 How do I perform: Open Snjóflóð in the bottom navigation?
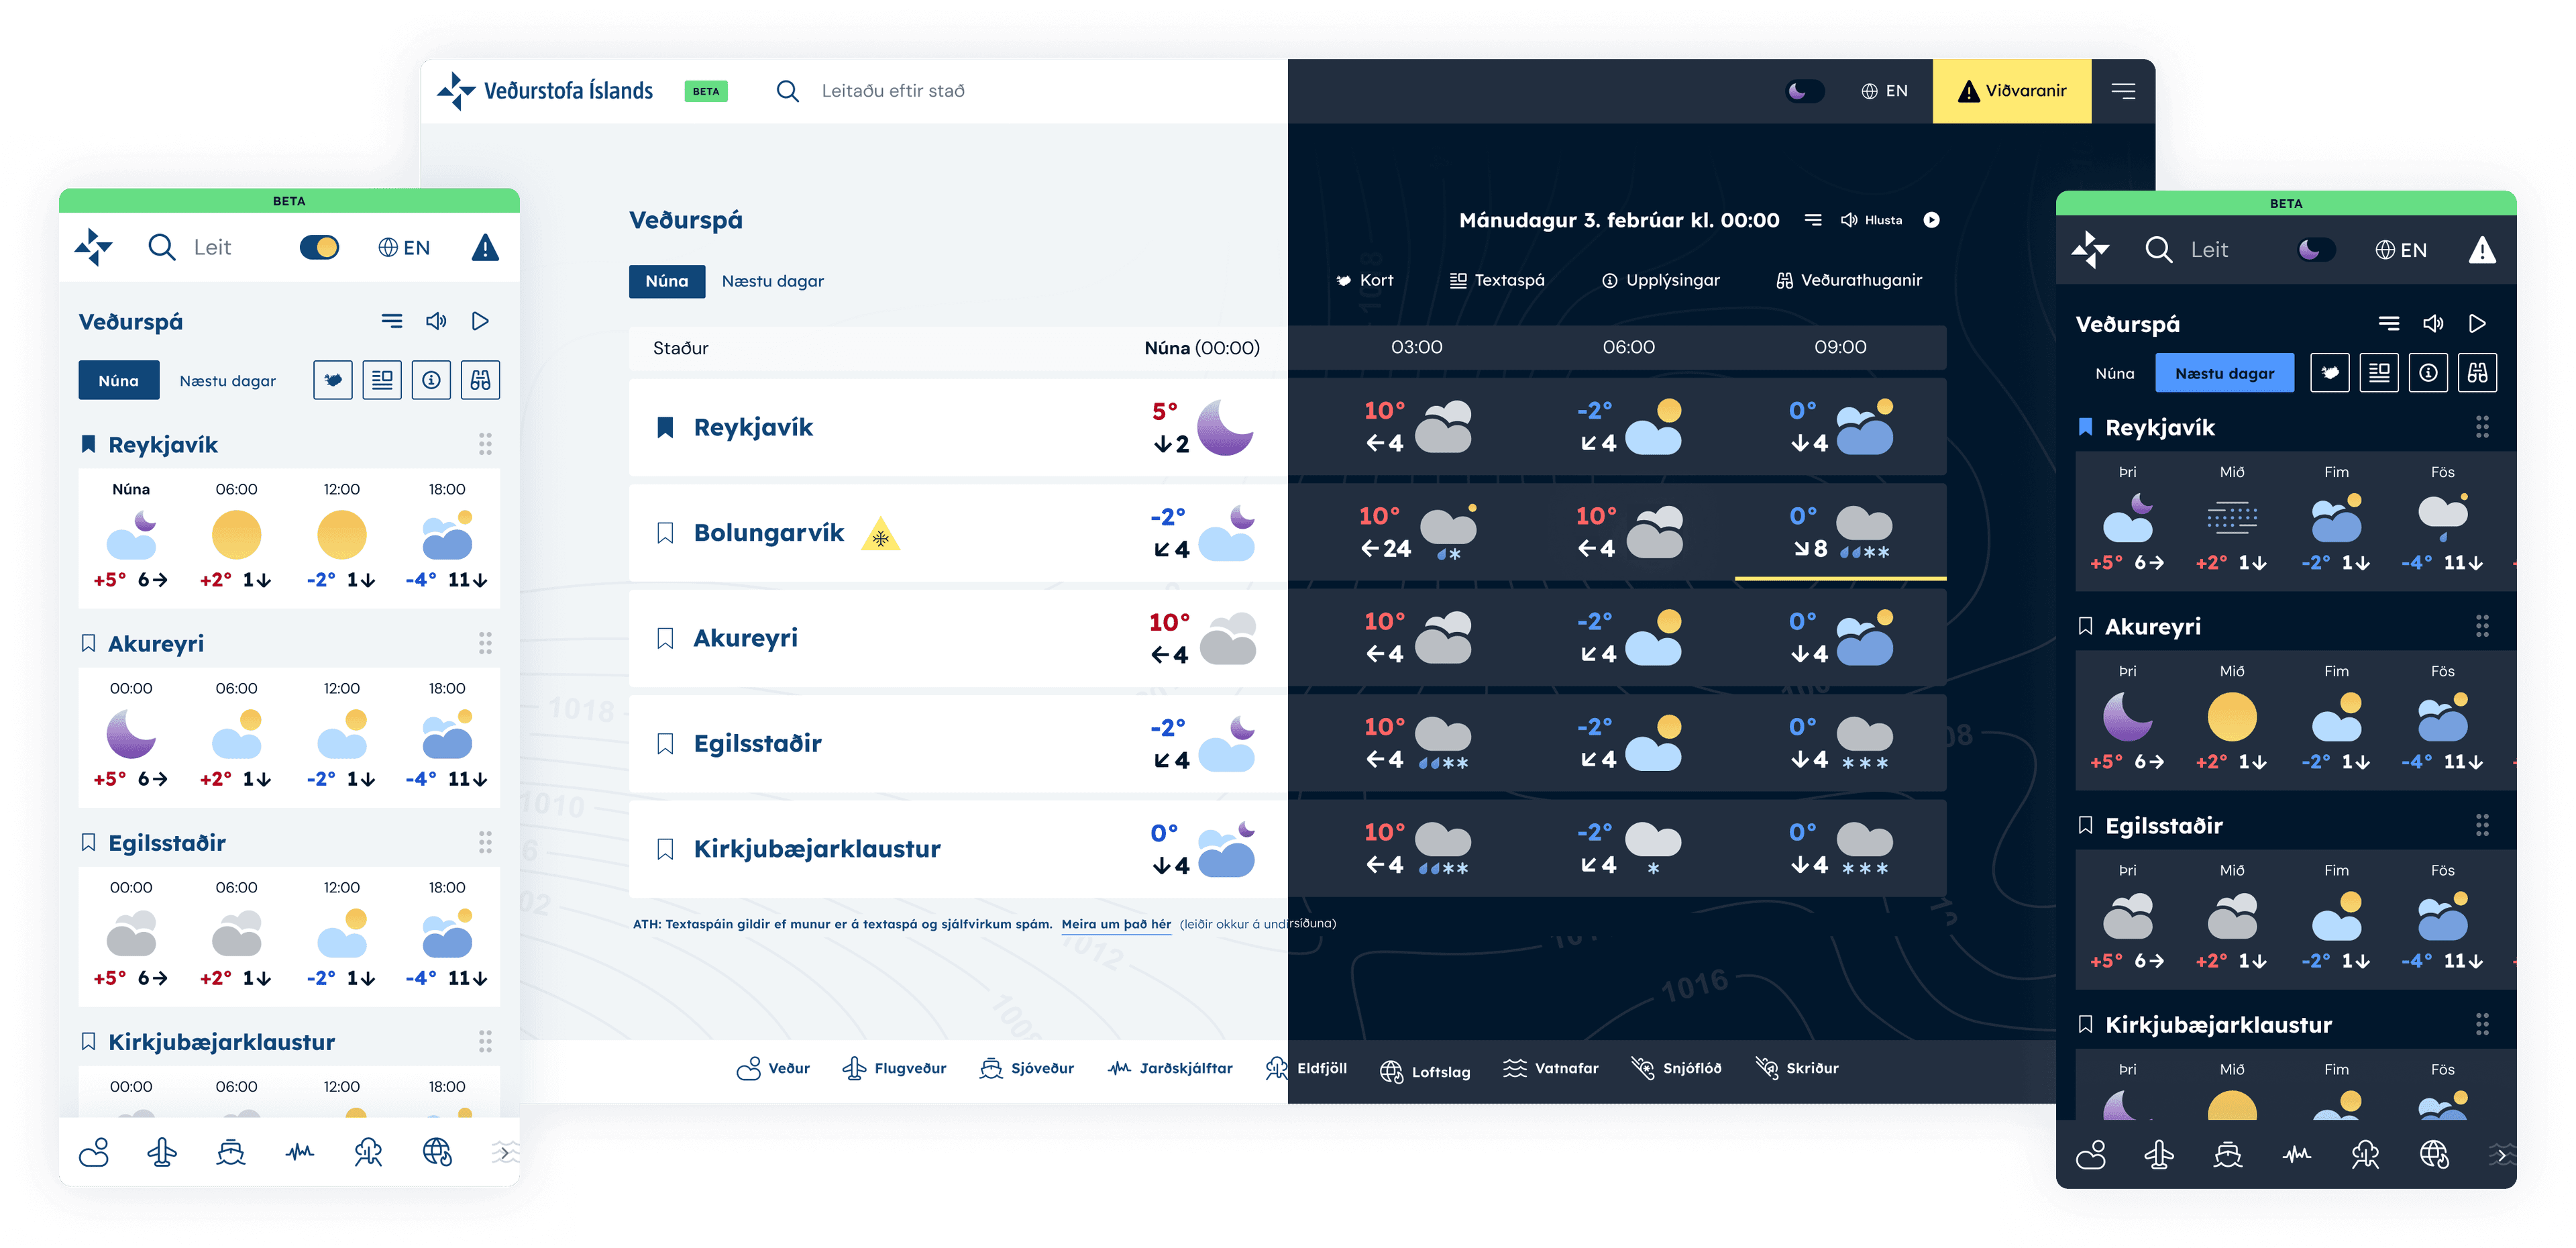[x=1676, y=1068]
